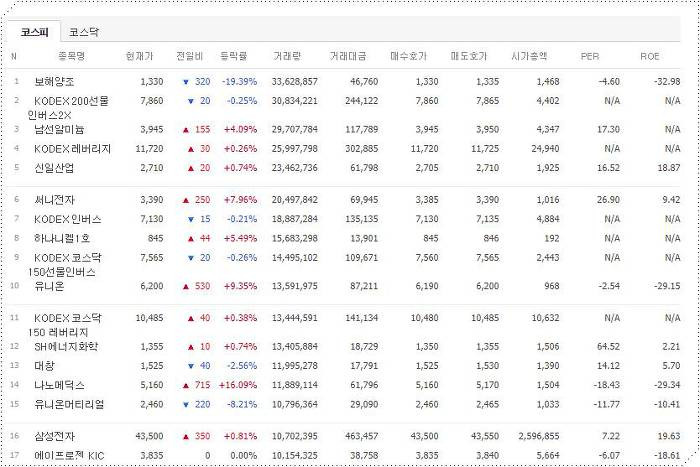Viewport: 700px width, 467px height.
Task: Click the 33,628,857 volume value
Action: [295, 82]
